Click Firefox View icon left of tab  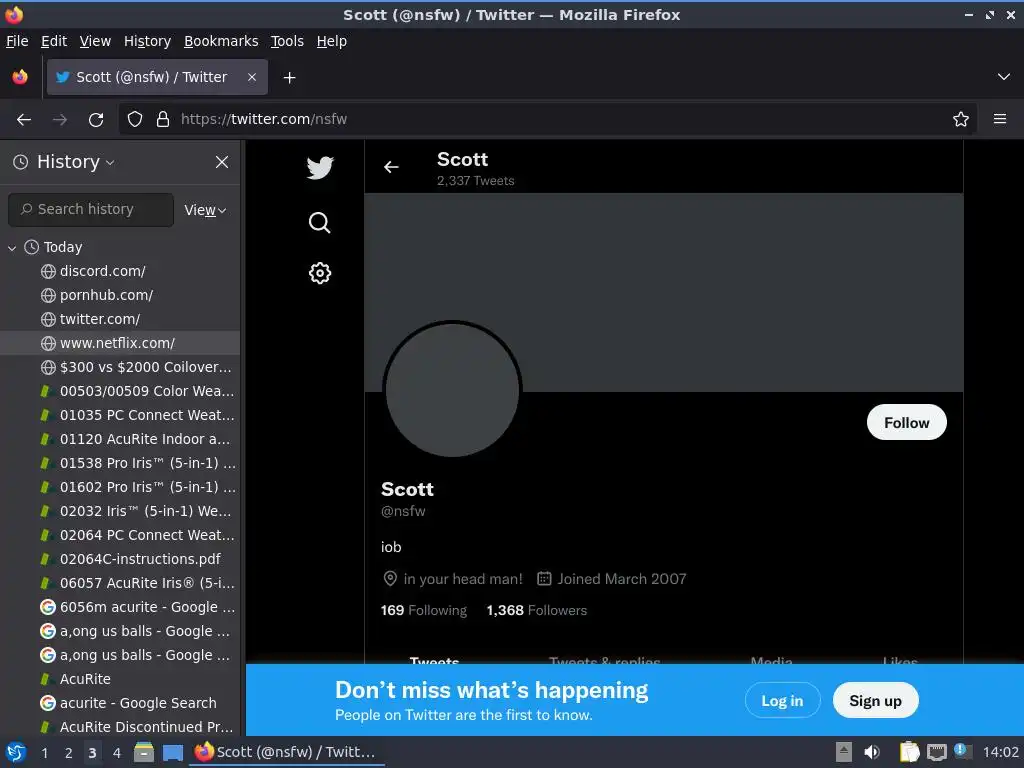pyautogui.click(x=20, y=77)
